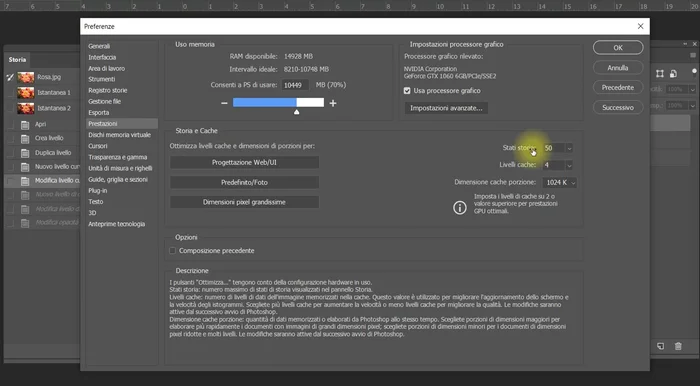Viewport: 700px width, 386px height.
Task: Click the lock all icon in Layers panel
Action: coord(673,74)
